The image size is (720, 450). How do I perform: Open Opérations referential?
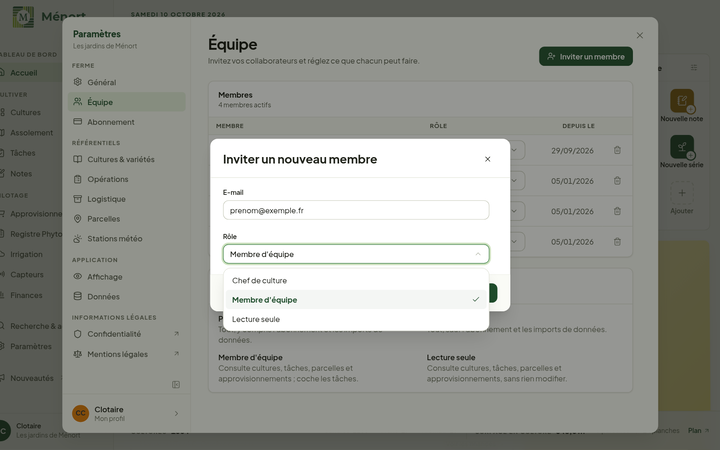127,179
